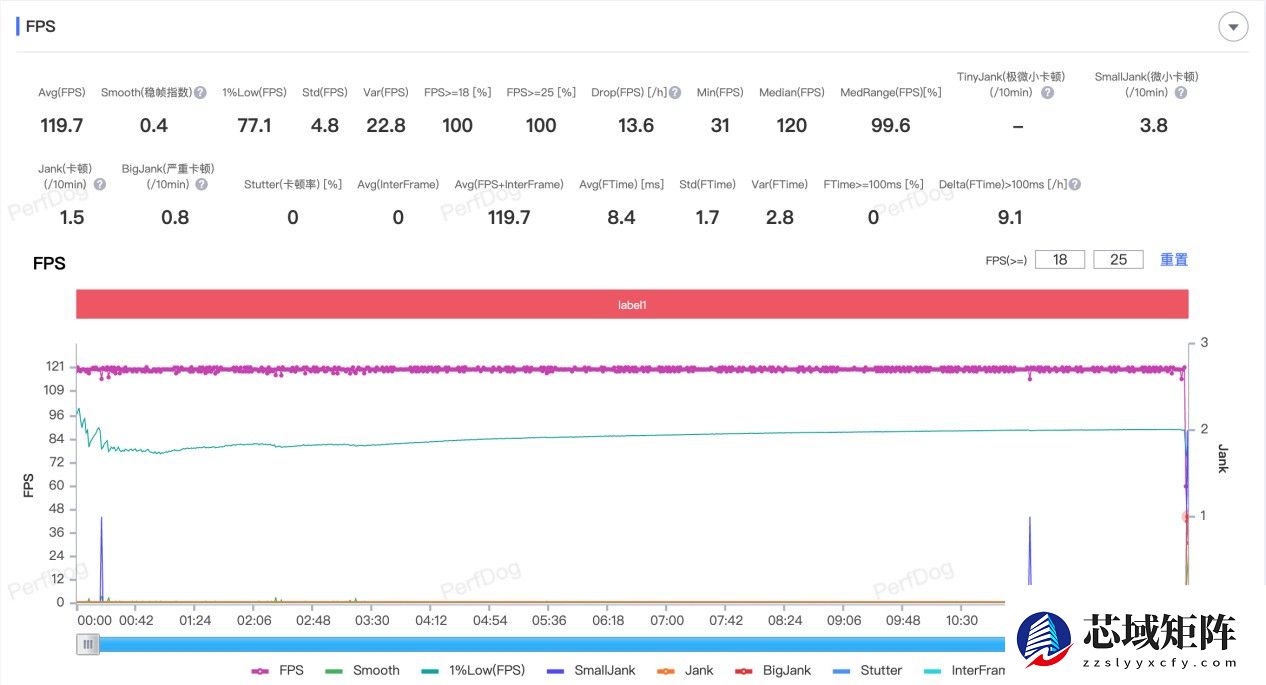Collapse the FPS panel with the arrow button
The height and width of the screenshot is (685, 1266).
click(1233, 27)
